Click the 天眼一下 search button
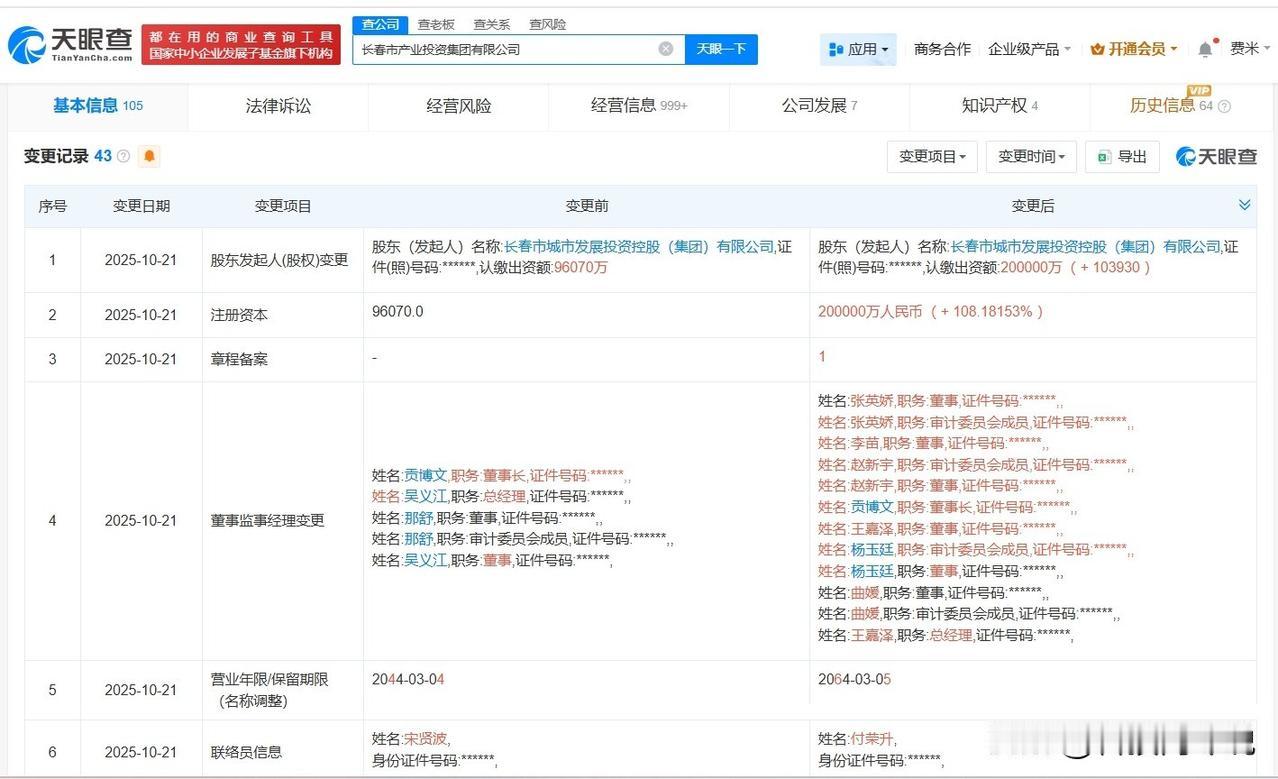Image resolution: width=1278 pixels, height=779 pixels. coord(721,48)
